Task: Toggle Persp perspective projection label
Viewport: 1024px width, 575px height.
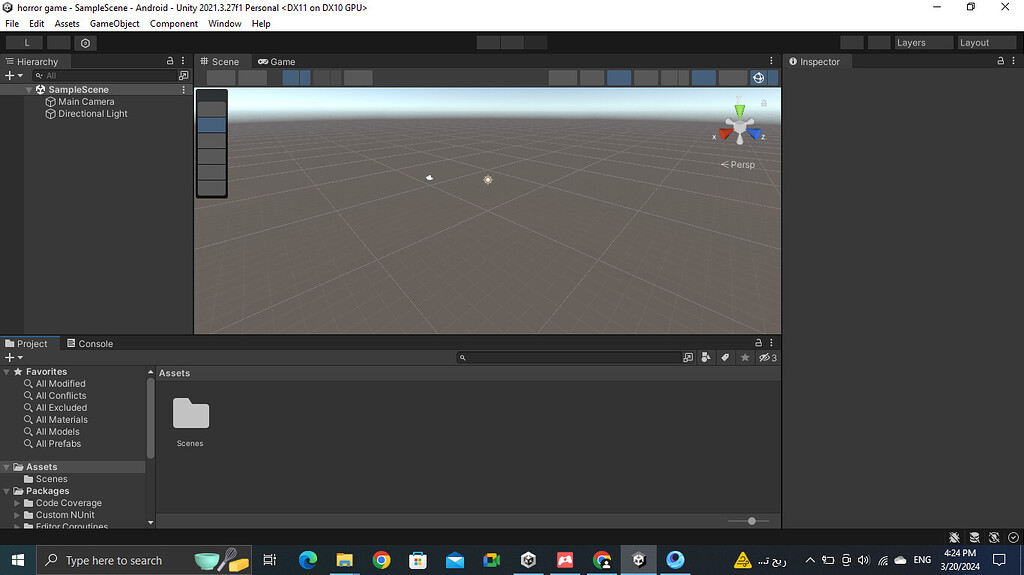Action: point(738,165)
